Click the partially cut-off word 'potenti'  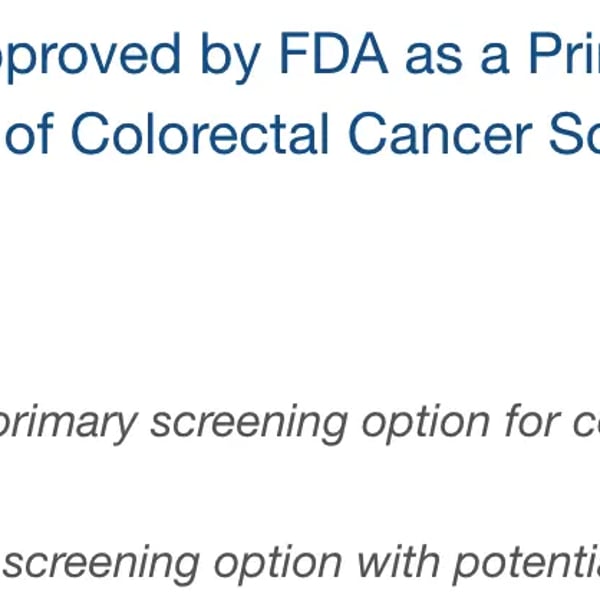(x=527, y=564)
